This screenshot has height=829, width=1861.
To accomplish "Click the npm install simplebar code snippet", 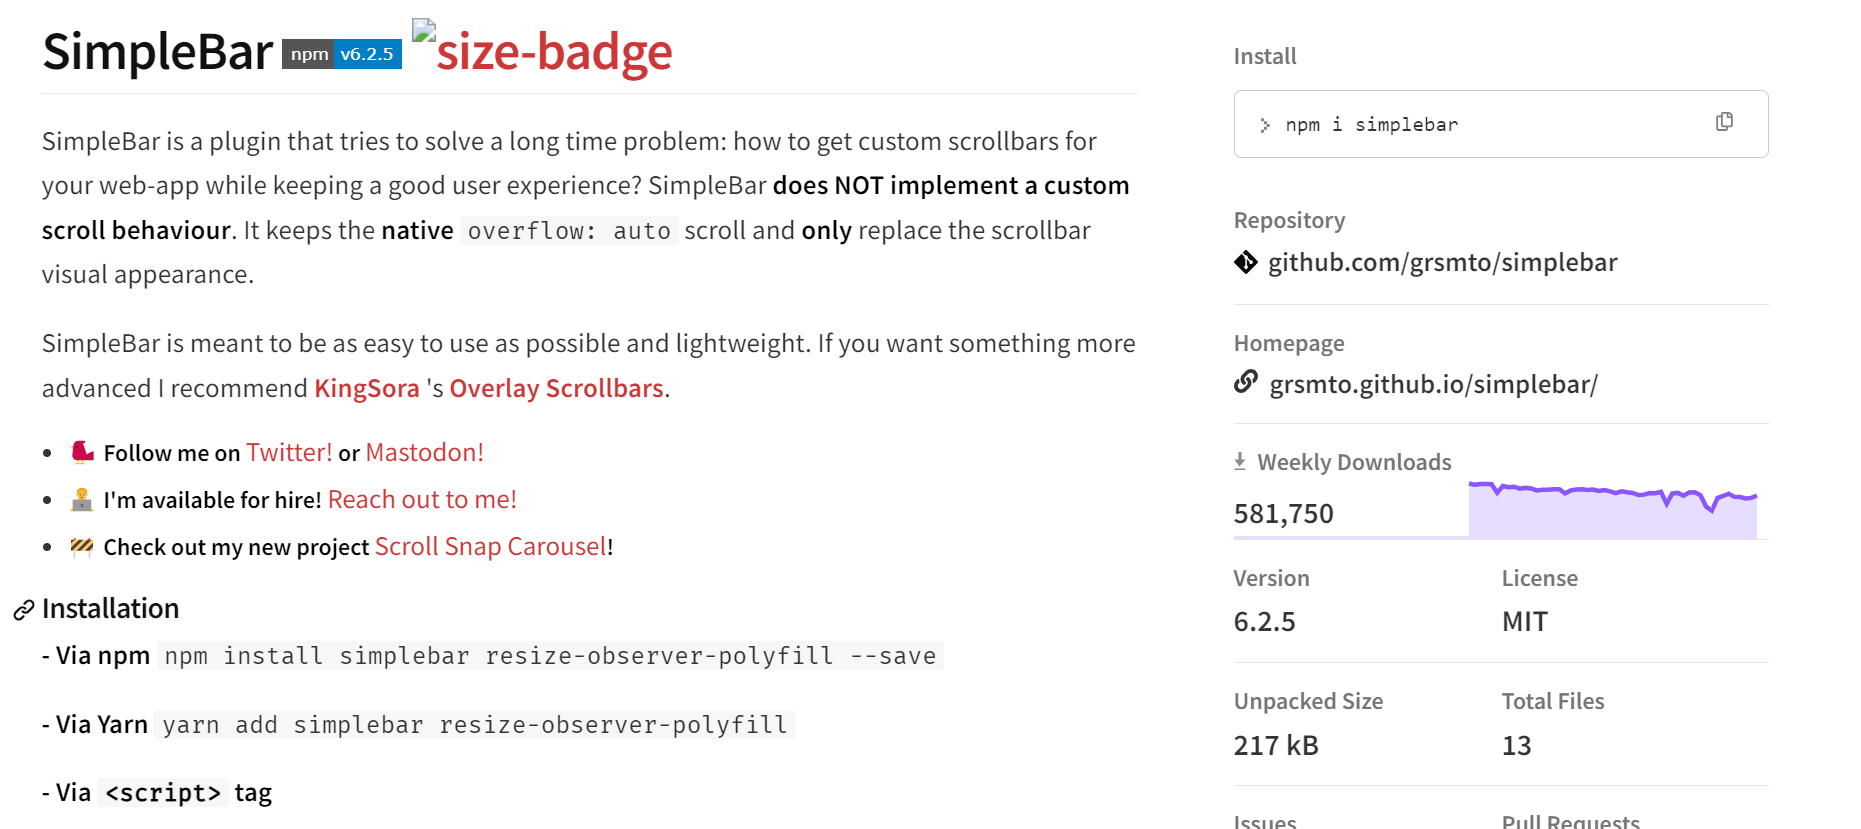I will coord(550,656).
